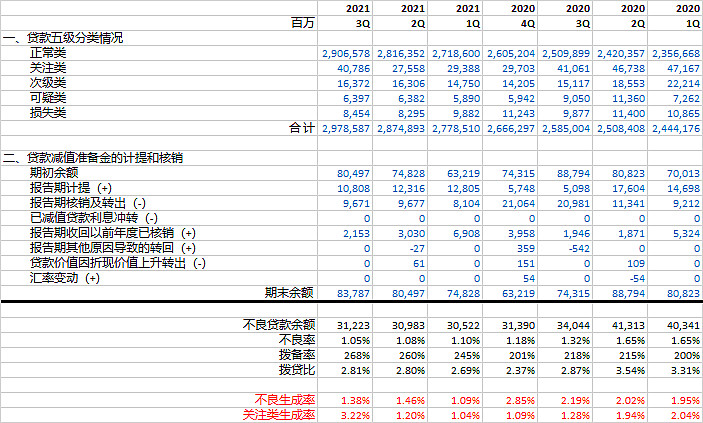Viewport: 703px width, 423px height.
Task: Click section header 二、贷款减值准备金的计提和核销
Action: pyautogui.click(x=93, y=158)
